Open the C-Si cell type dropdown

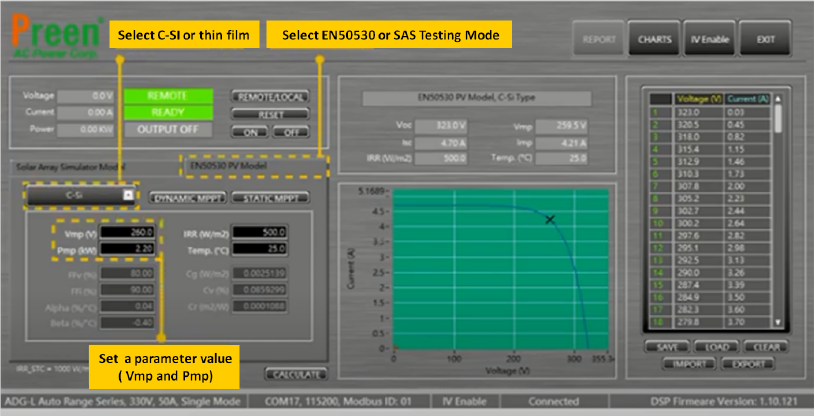[81, 196]
